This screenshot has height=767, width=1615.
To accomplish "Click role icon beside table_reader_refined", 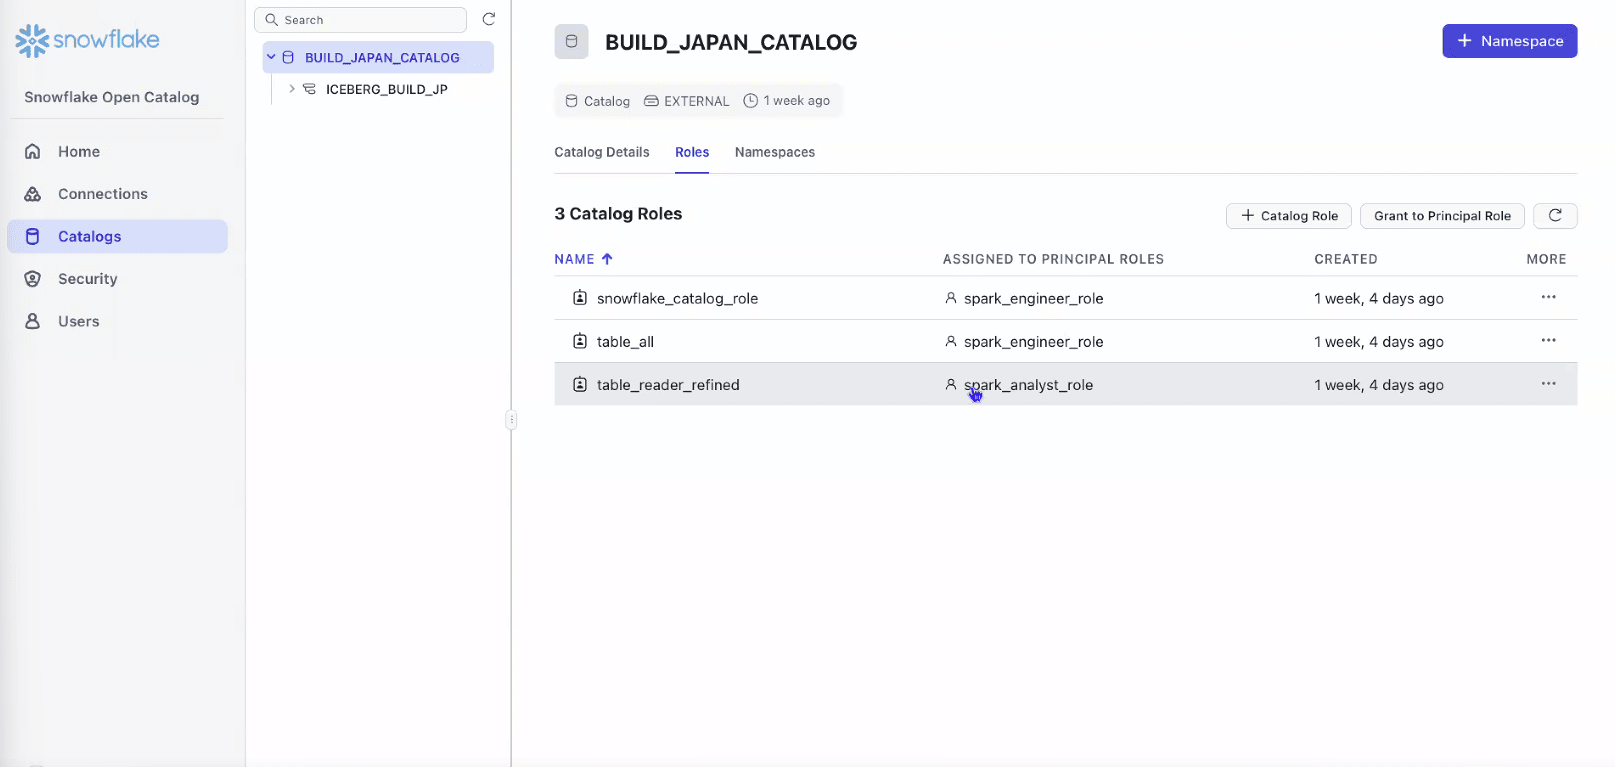I will (580, 384).
